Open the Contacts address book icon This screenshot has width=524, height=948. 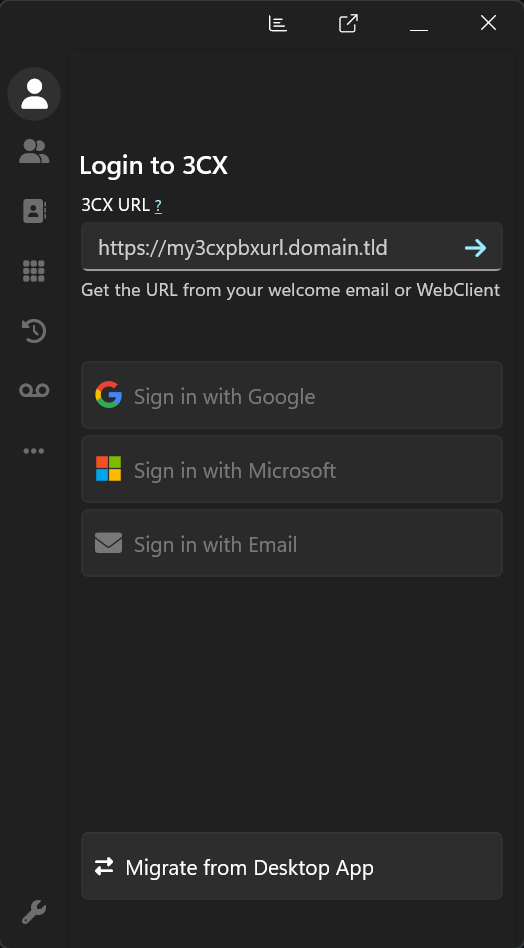coord(34,211)
